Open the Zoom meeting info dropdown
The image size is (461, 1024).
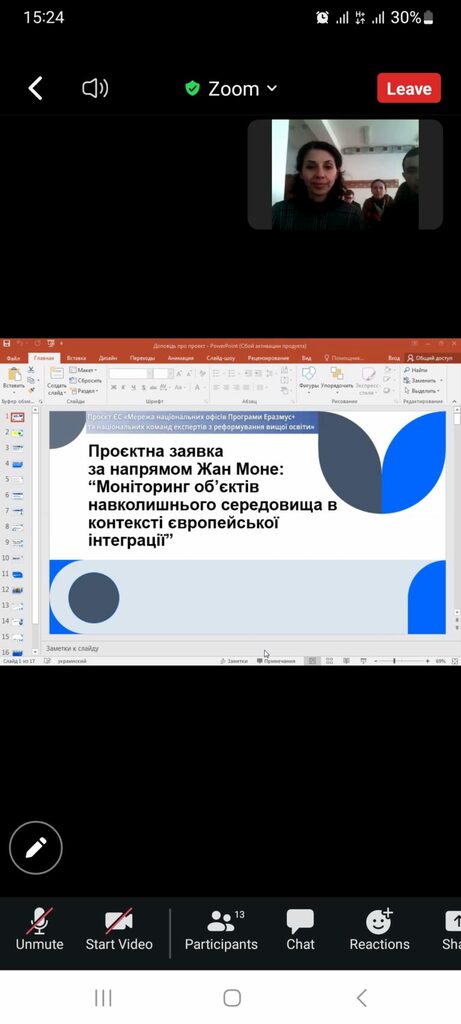[242, 89]
